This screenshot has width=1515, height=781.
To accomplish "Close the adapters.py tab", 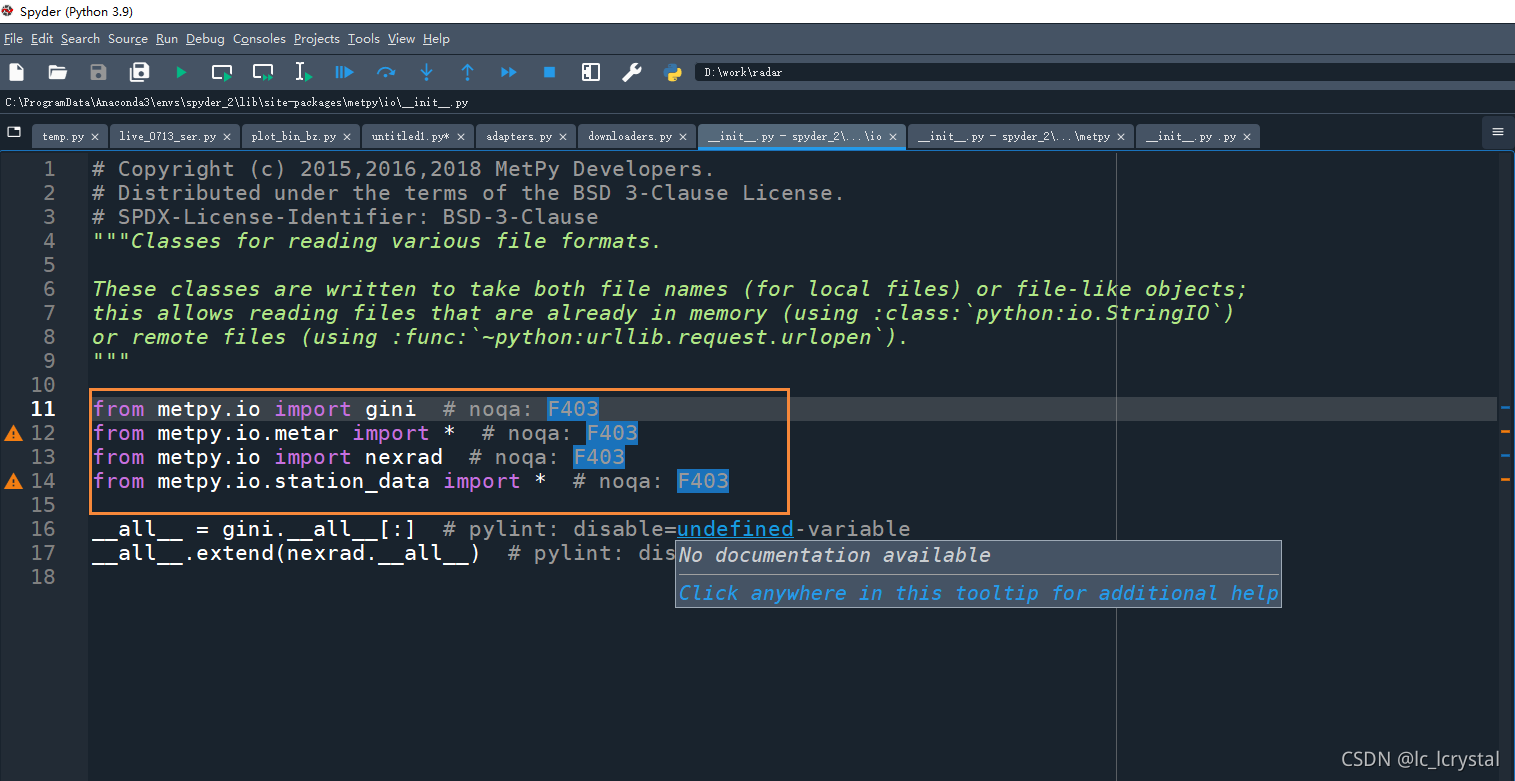I will point(564,137).
